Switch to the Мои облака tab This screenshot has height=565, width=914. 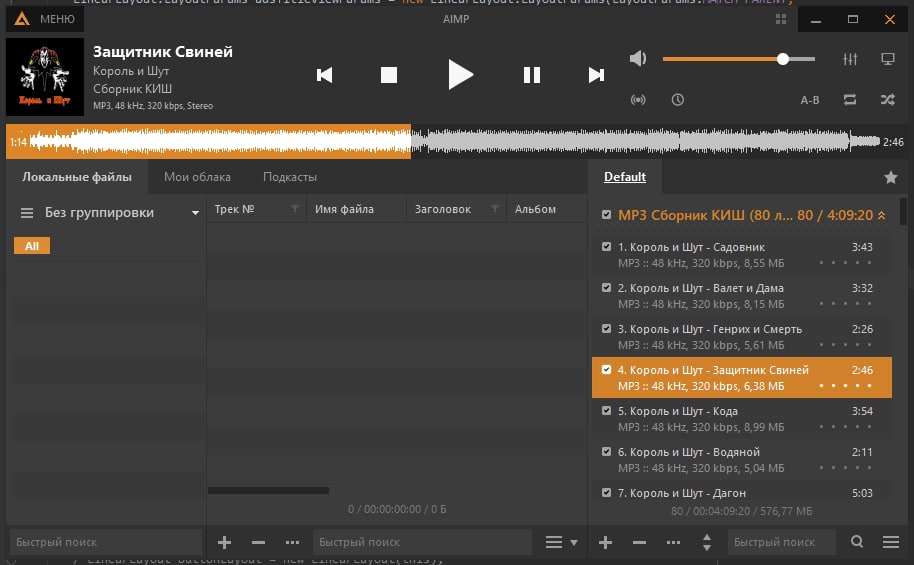click(197, 177)
